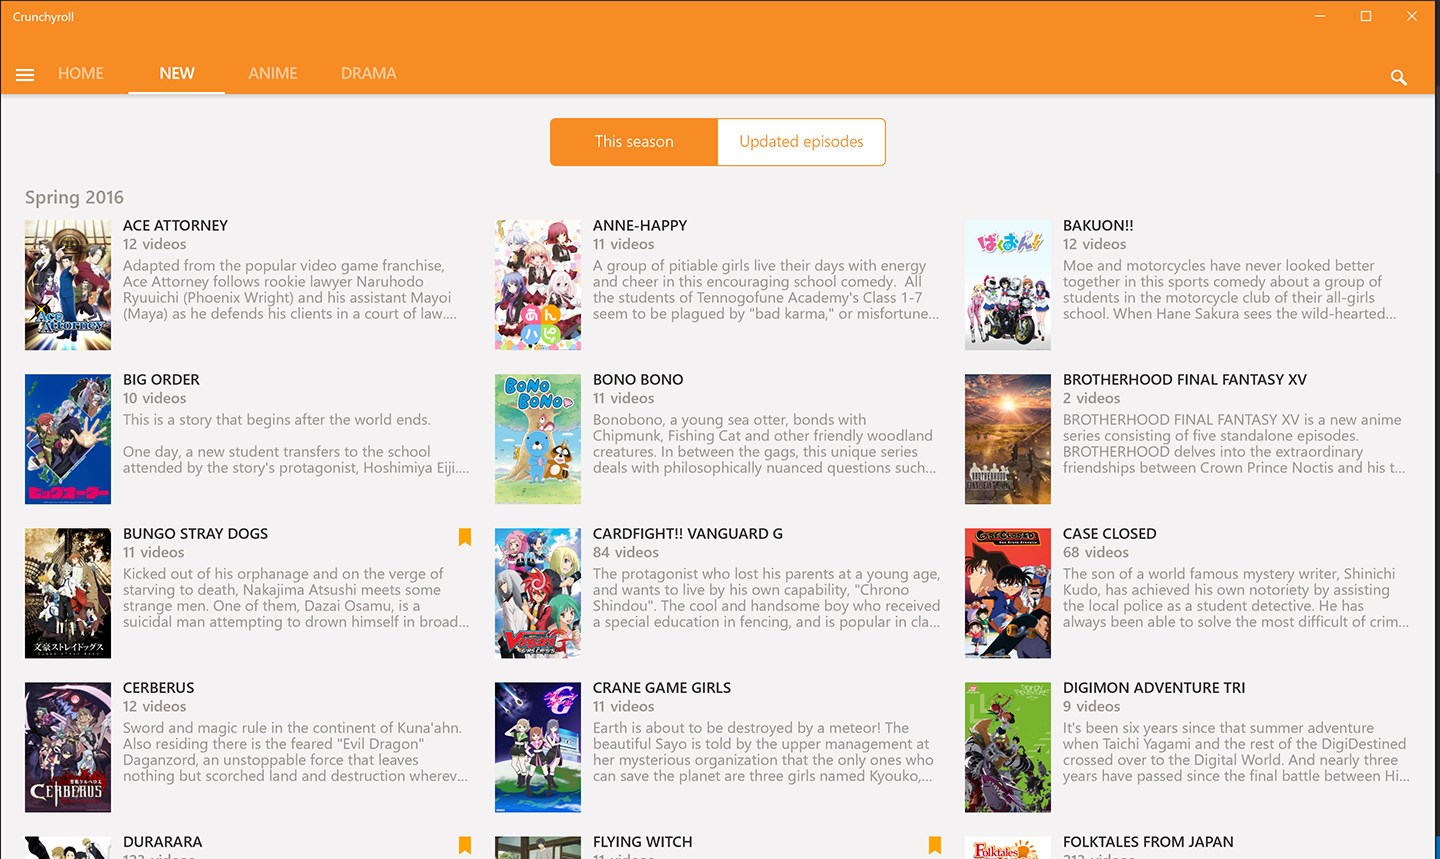The height and width of the screenshot is (859, 1440).
Task: Click the CARDFIGHT!! VANGUARD G title
Action: click(x=688, y=534)
